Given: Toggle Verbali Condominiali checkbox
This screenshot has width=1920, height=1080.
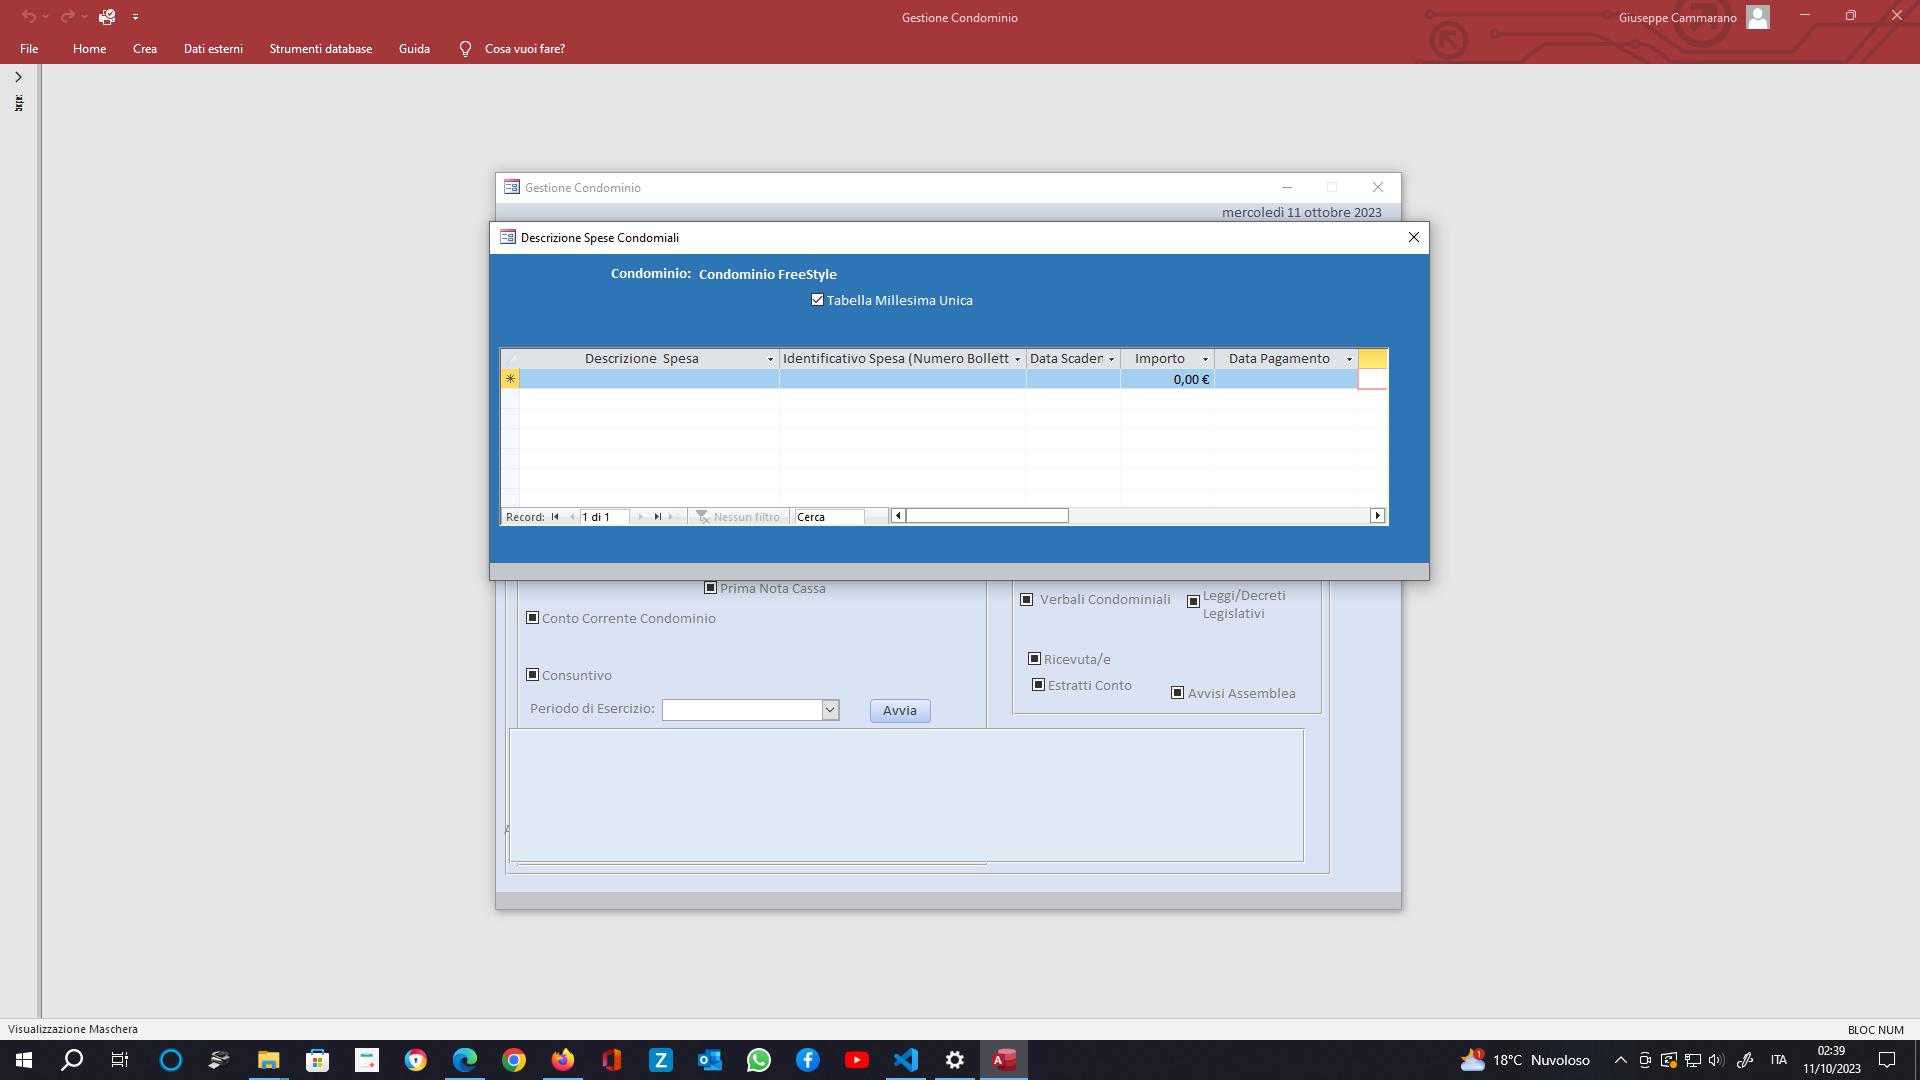Looking at the screenshot, I should [x=1026, y=600].
